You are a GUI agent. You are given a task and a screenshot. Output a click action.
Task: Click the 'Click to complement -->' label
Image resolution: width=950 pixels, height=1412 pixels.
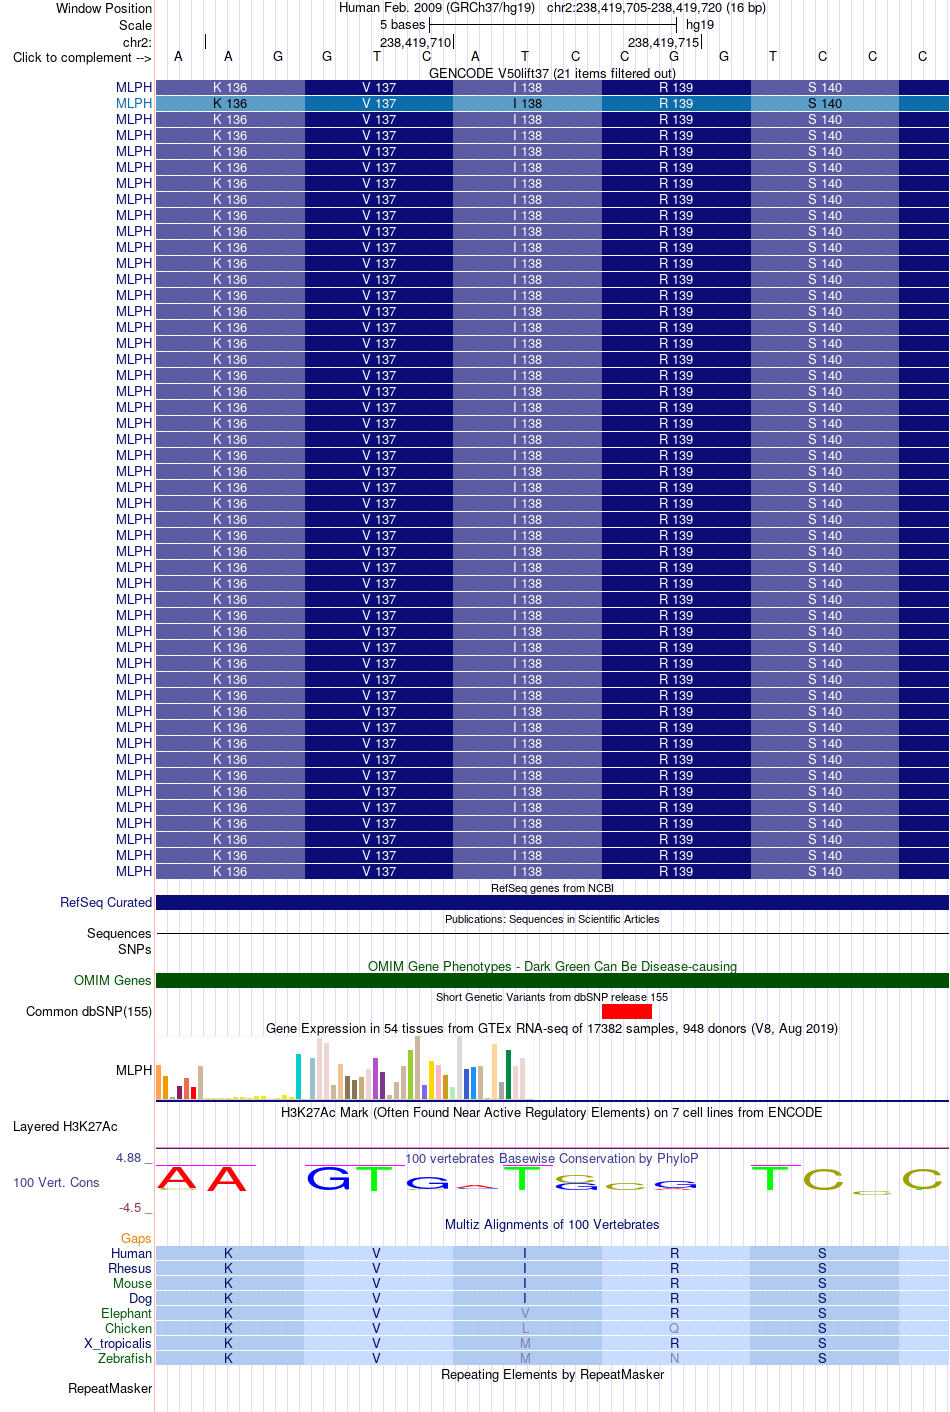coord(82,57)
